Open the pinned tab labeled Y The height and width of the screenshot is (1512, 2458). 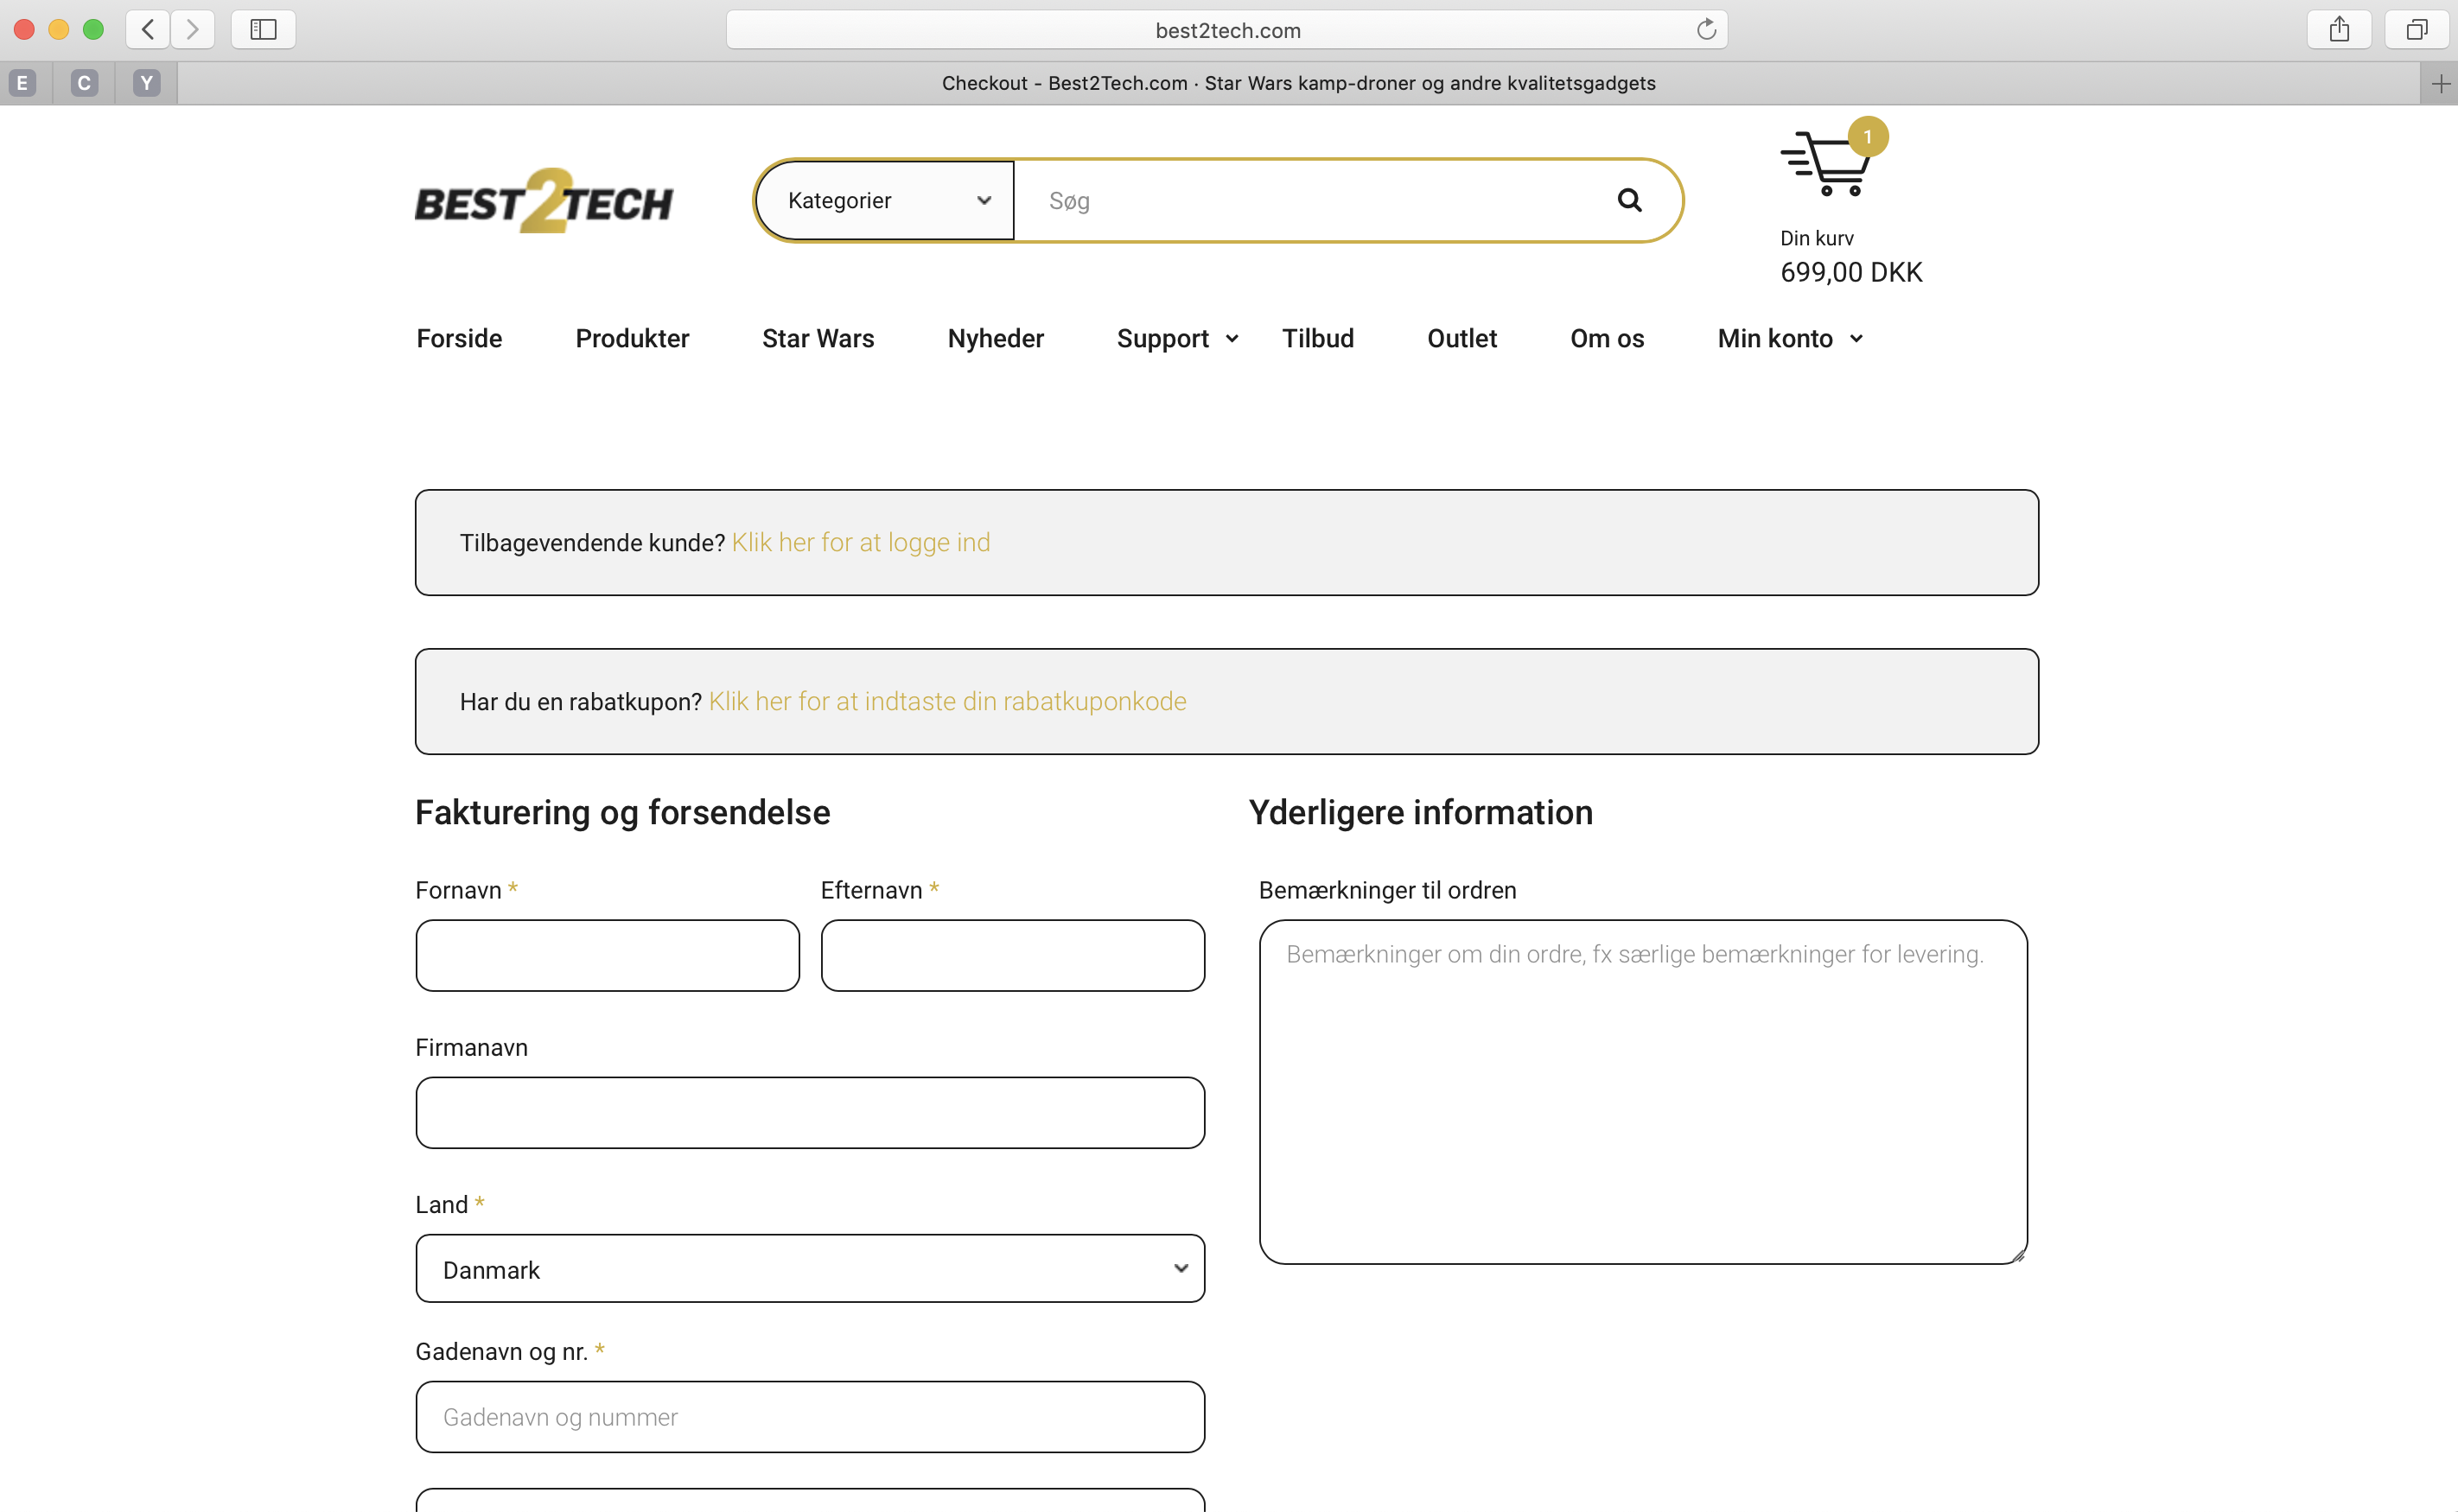147,84
